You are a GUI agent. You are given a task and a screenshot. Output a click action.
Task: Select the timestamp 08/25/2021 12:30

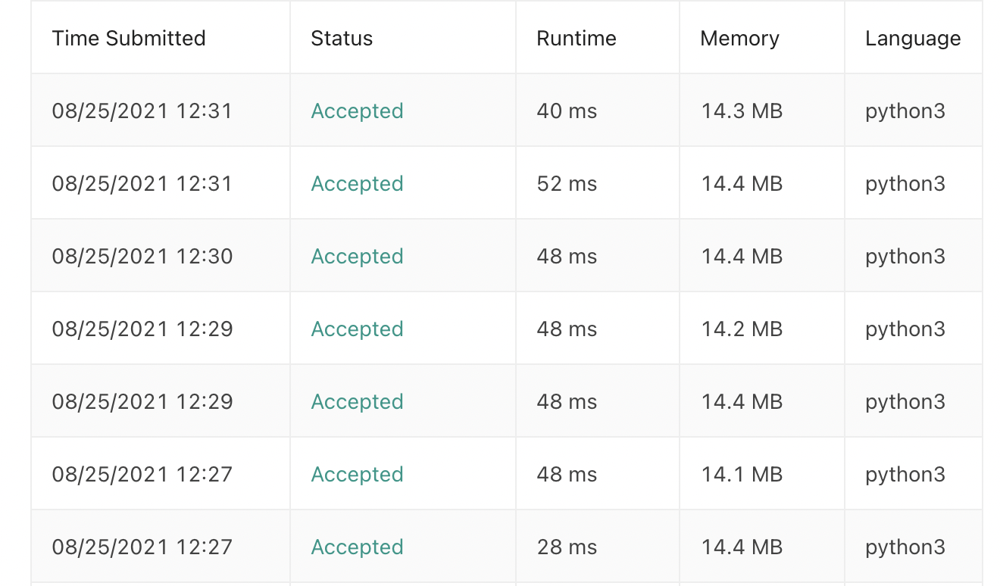[142, 256]
